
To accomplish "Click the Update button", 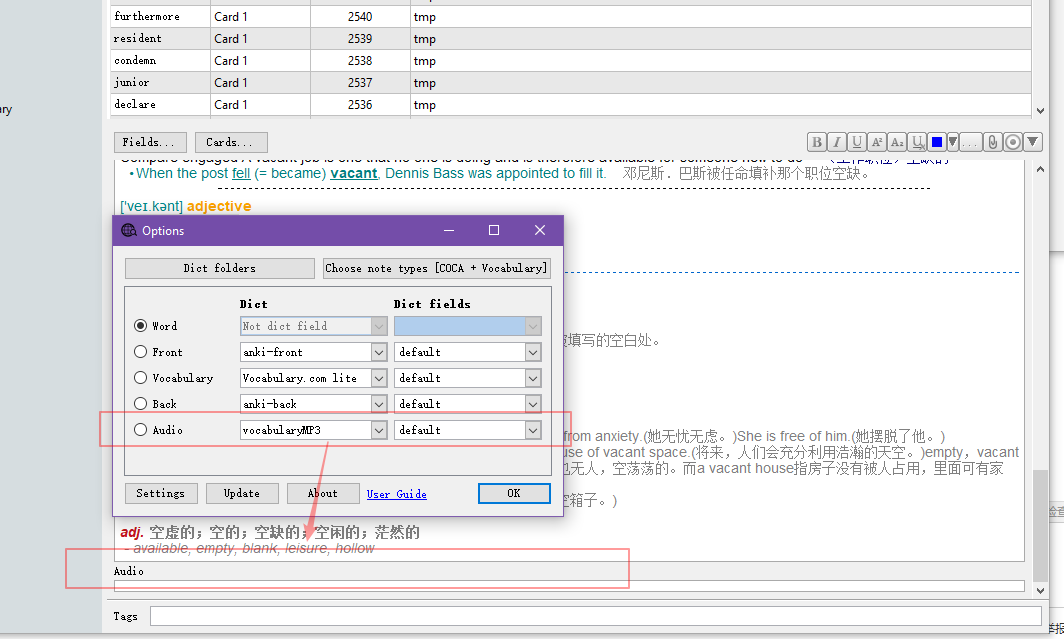I will 242,493.
